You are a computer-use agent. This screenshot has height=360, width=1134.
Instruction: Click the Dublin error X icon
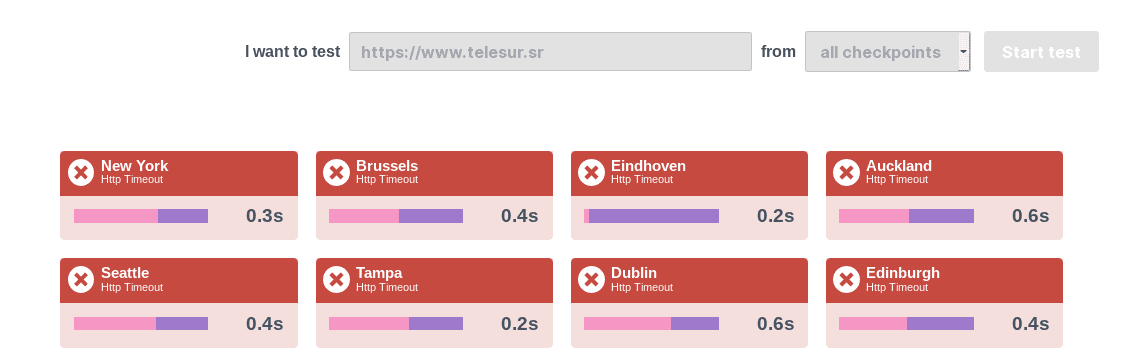(592, 280)
